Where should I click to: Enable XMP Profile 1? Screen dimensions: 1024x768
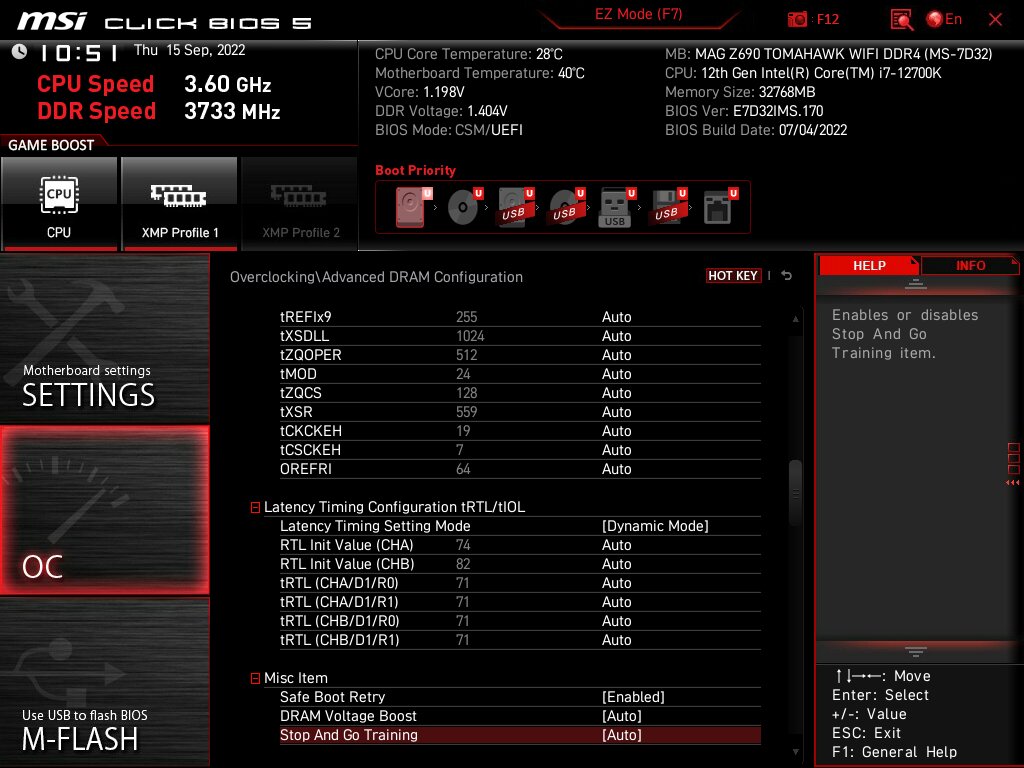click(x=180, y=204)
